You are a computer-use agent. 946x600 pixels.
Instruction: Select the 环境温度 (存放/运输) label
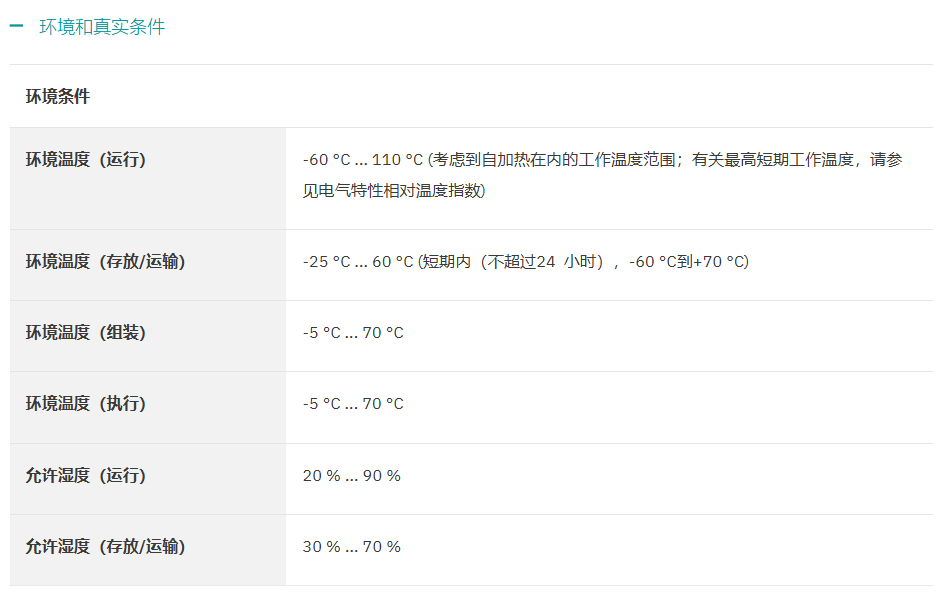(106, 262)
